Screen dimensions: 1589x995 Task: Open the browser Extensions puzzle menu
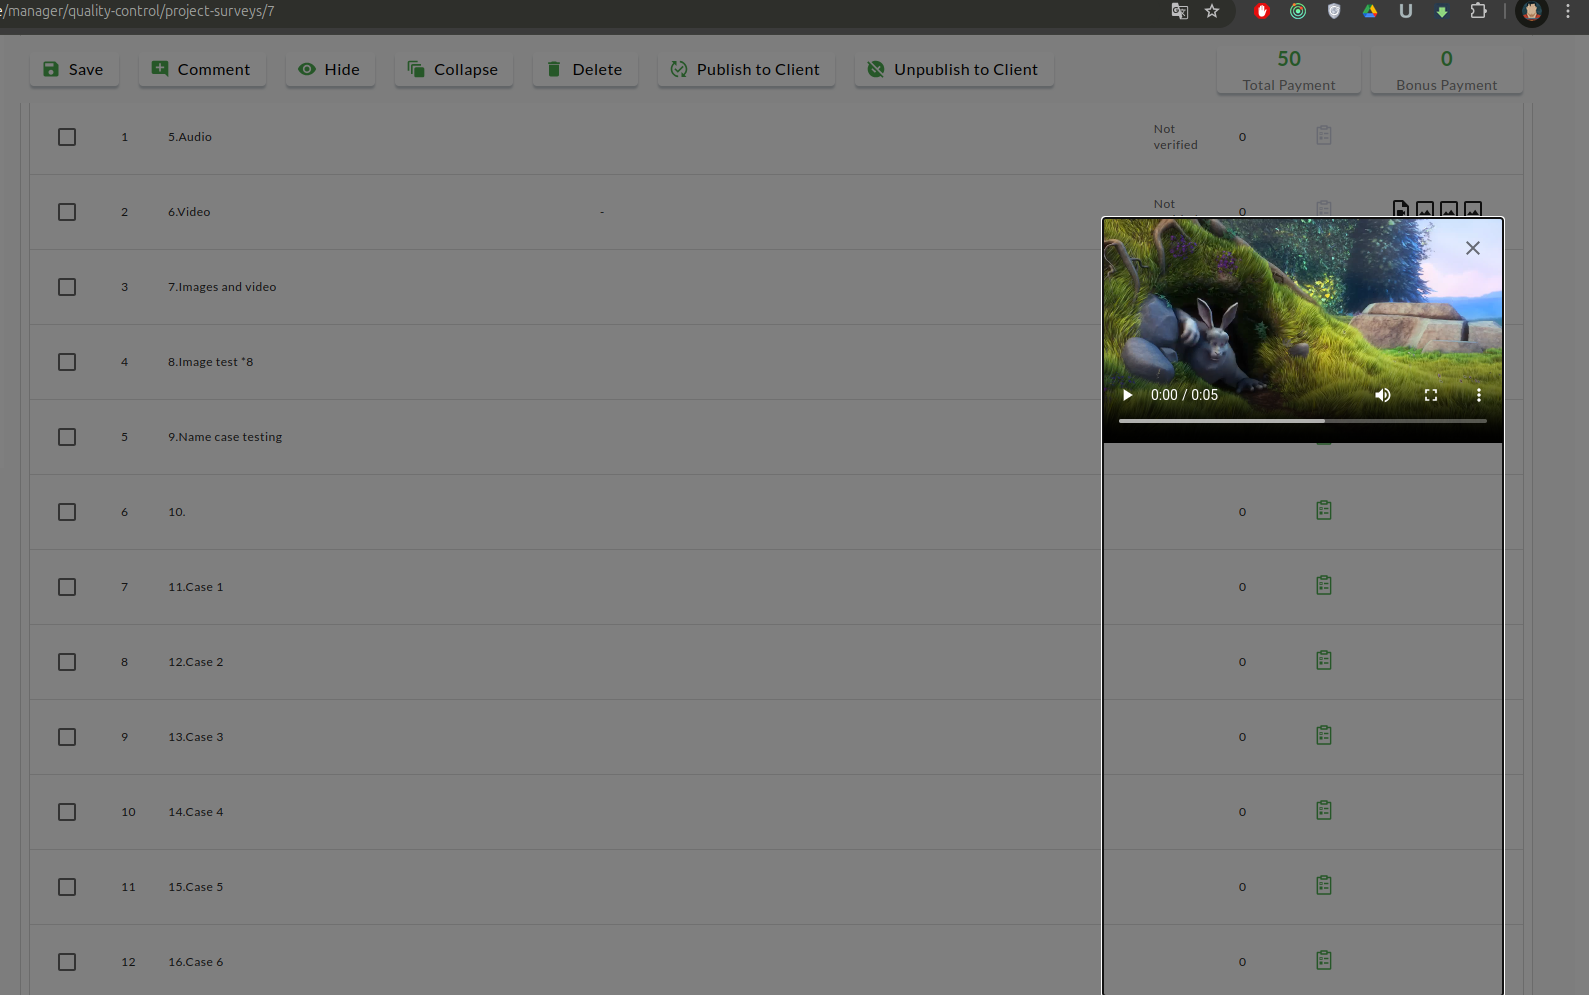tap(1478, 11)
